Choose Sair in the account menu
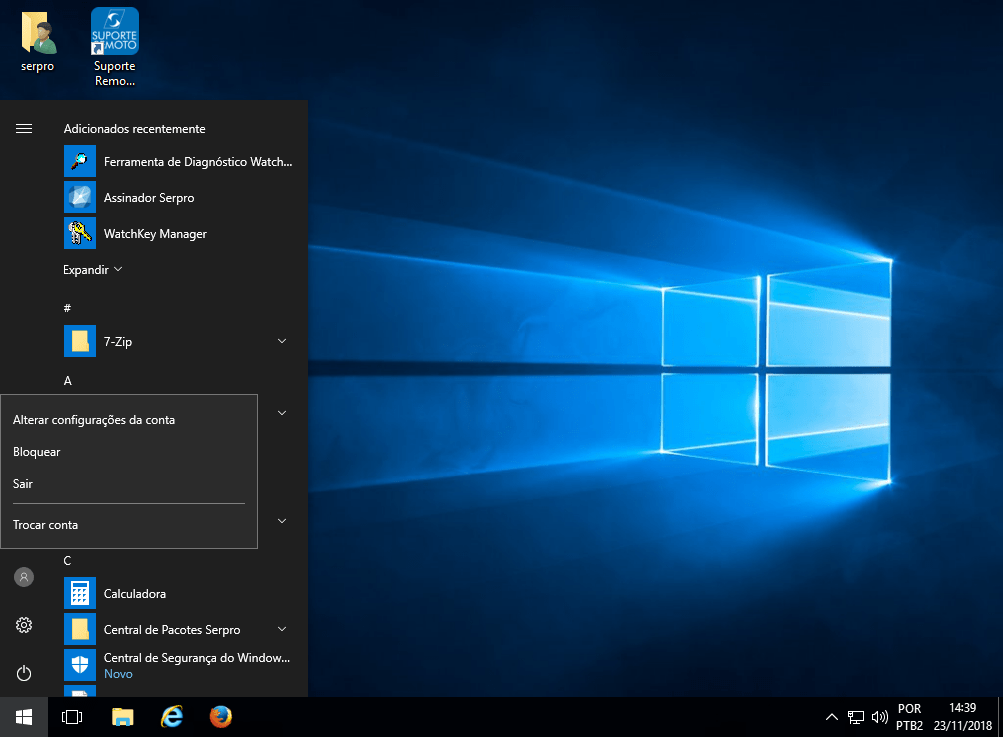 point(23,484)
